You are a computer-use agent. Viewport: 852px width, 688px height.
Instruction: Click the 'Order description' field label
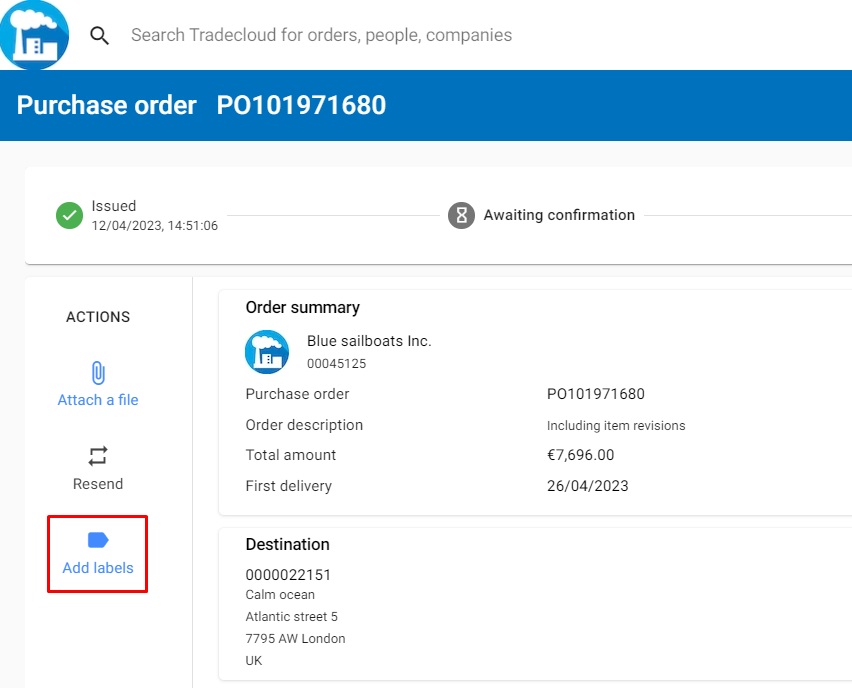pyautogui.click(x=304, y=425)
